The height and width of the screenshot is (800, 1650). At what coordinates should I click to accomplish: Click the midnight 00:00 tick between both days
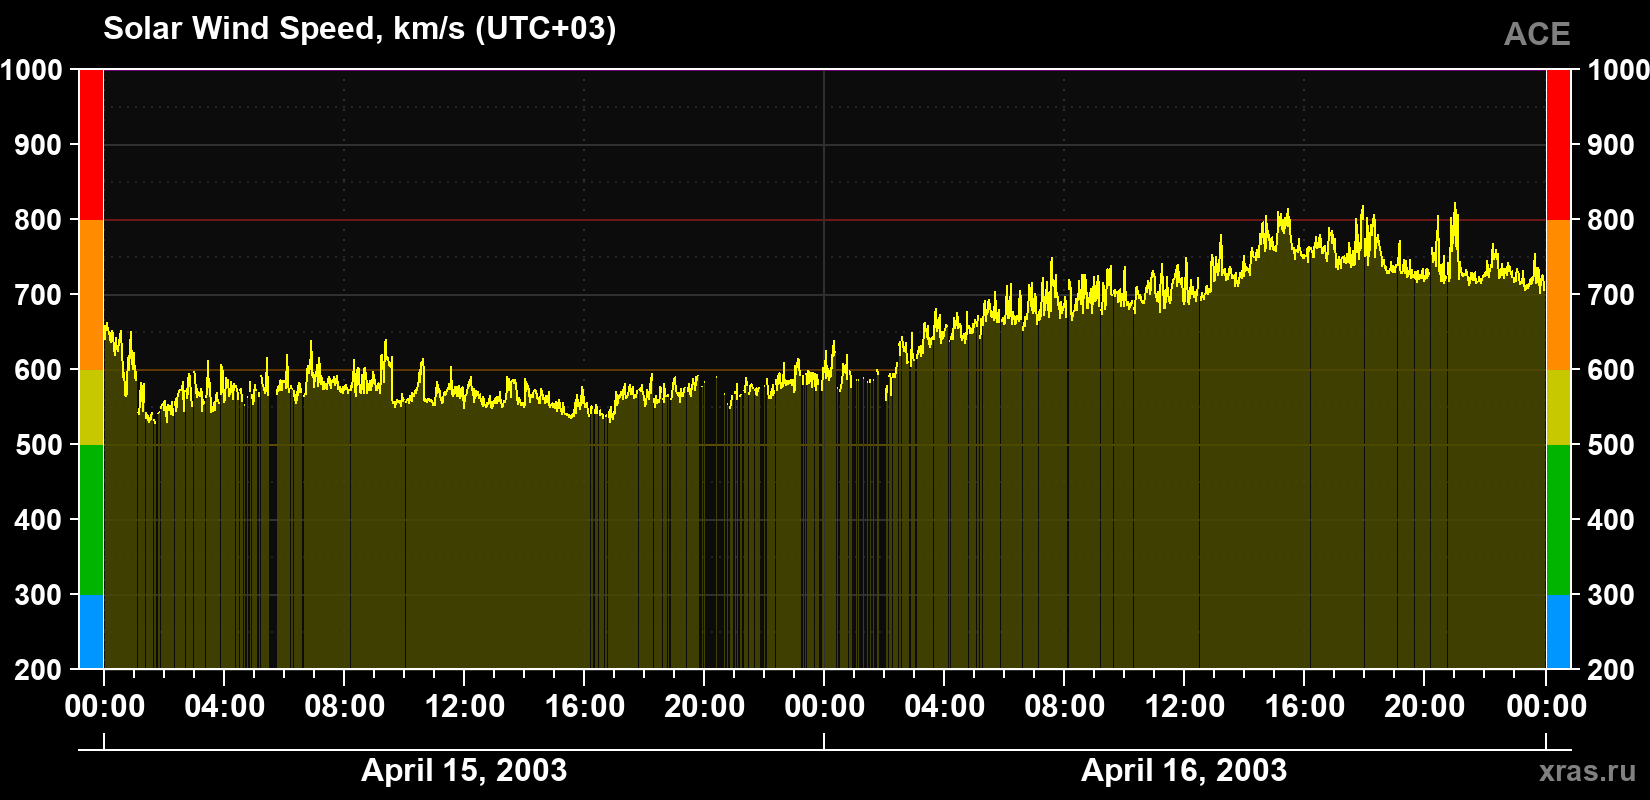[x=824, y=706]
